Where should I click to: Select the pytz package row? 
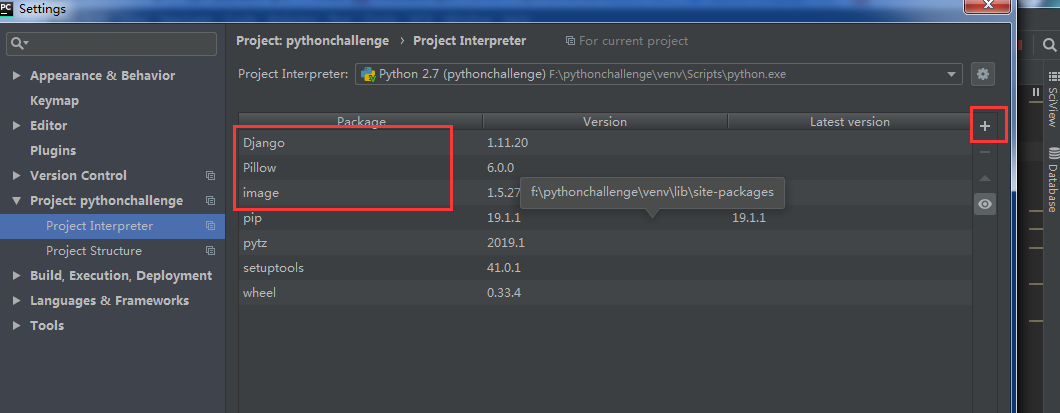[x=605, y=243]
